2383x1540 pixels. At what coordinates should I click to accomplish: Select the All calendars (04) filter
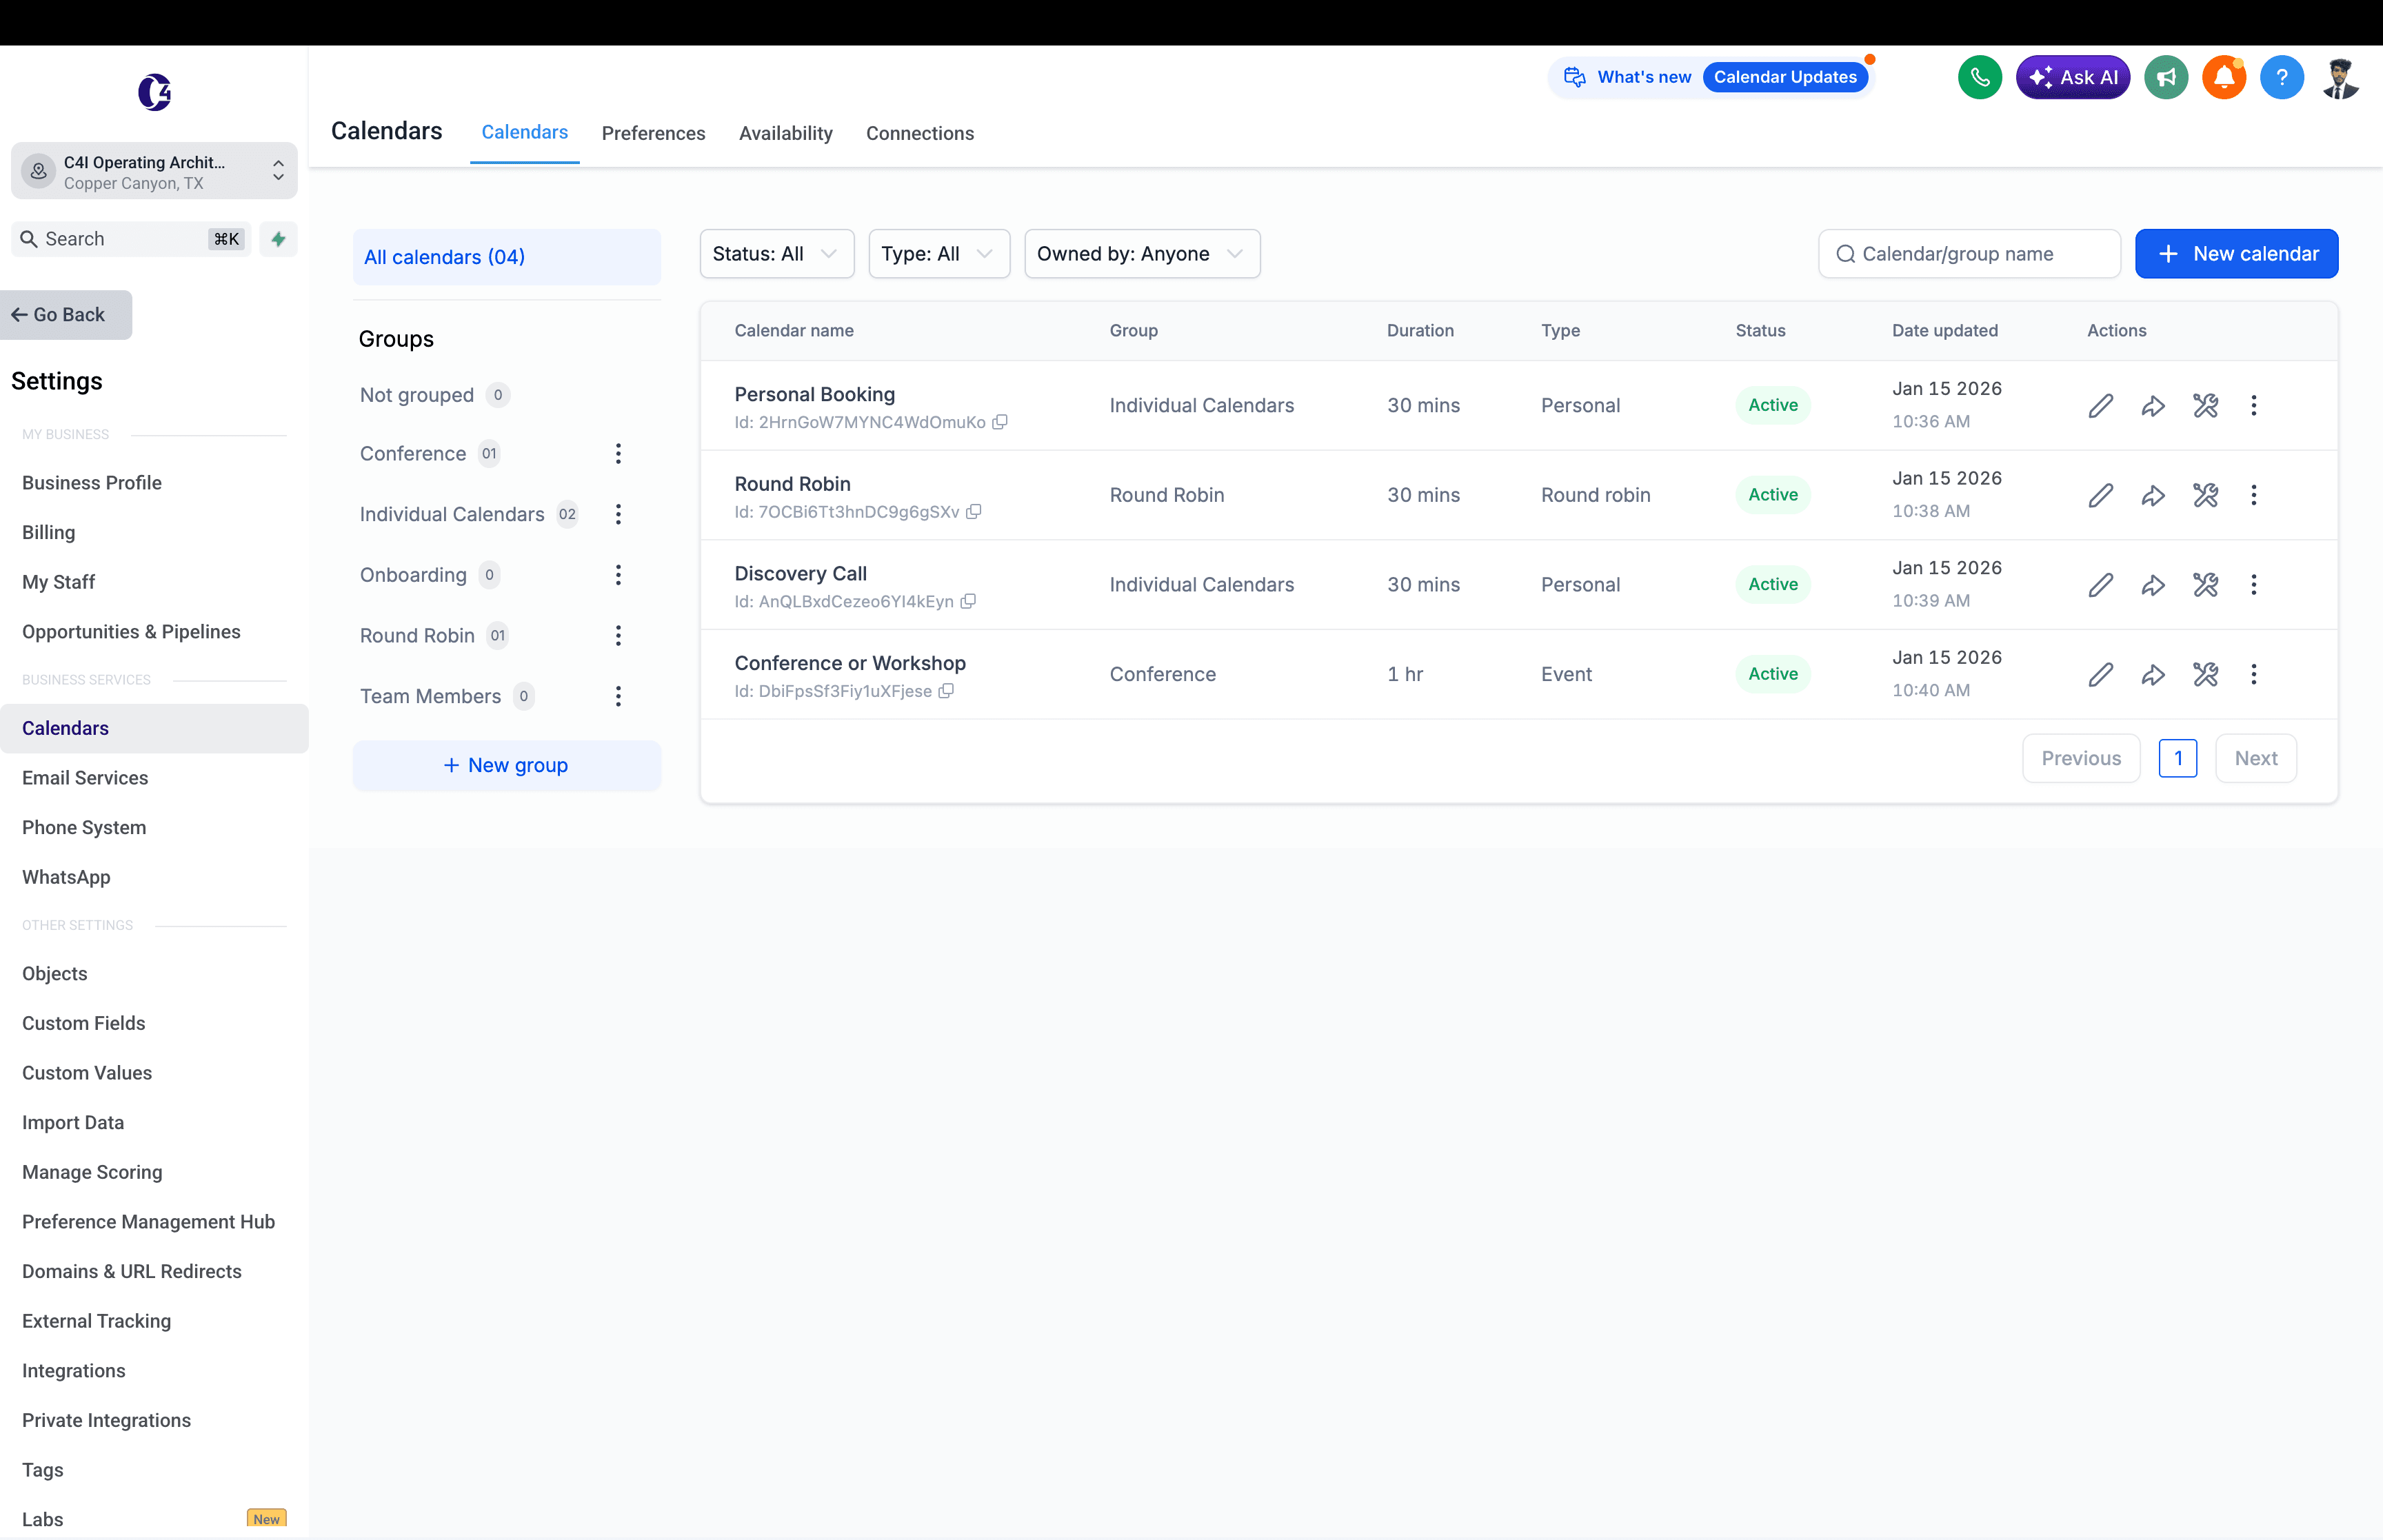pos(506,257)
